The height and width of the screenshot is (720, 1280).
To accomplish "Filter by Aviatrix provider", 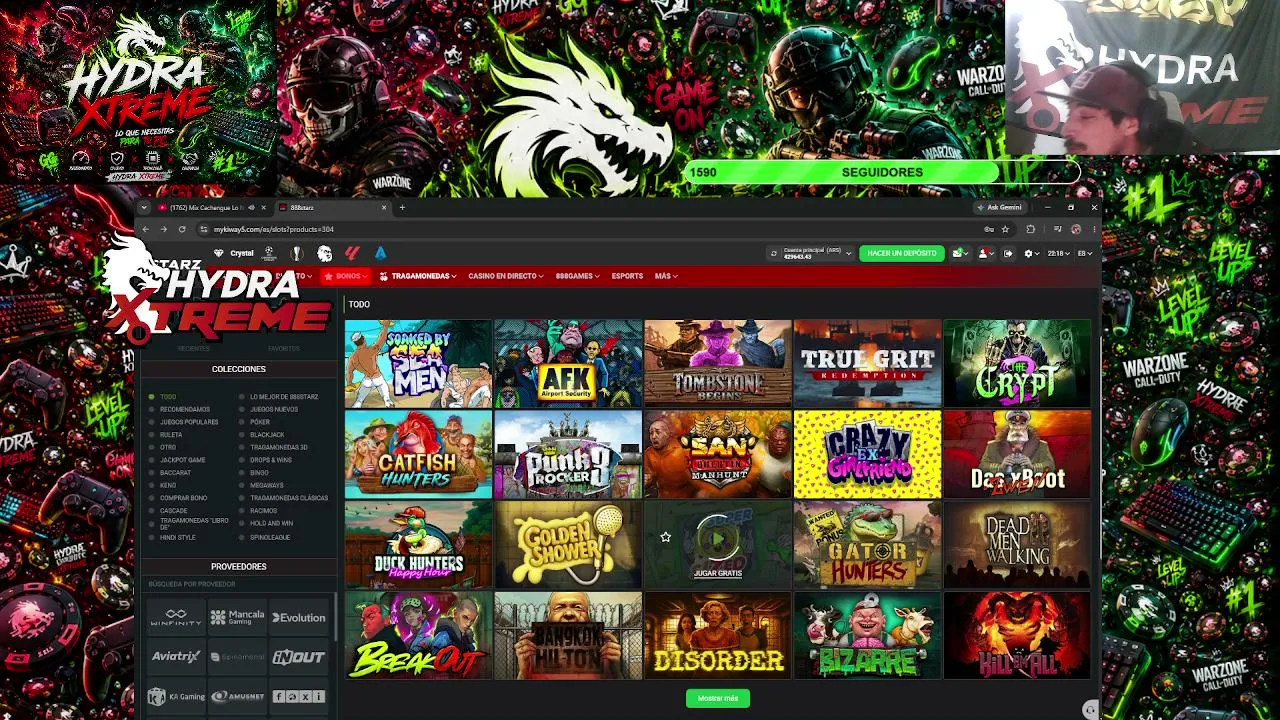I will pos(176,657).
